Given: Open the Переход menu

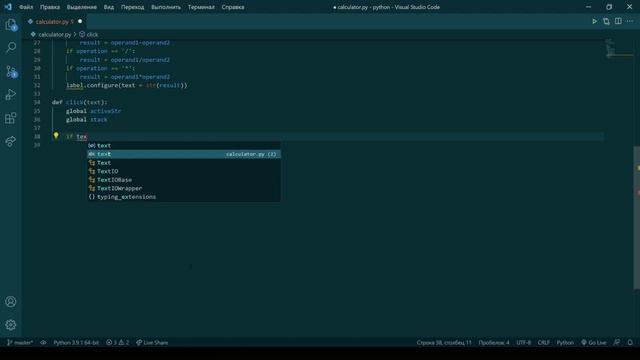Looking at the screenshot, I should point(132,7).
